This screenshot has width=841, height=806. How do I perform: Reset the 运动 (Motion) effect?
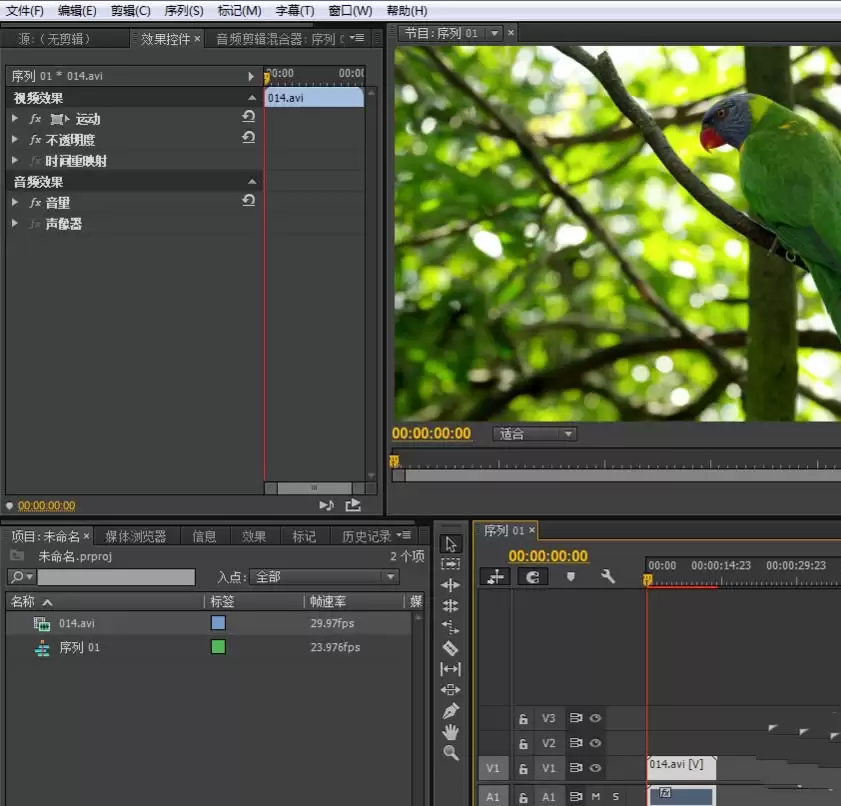coord(248,117)
